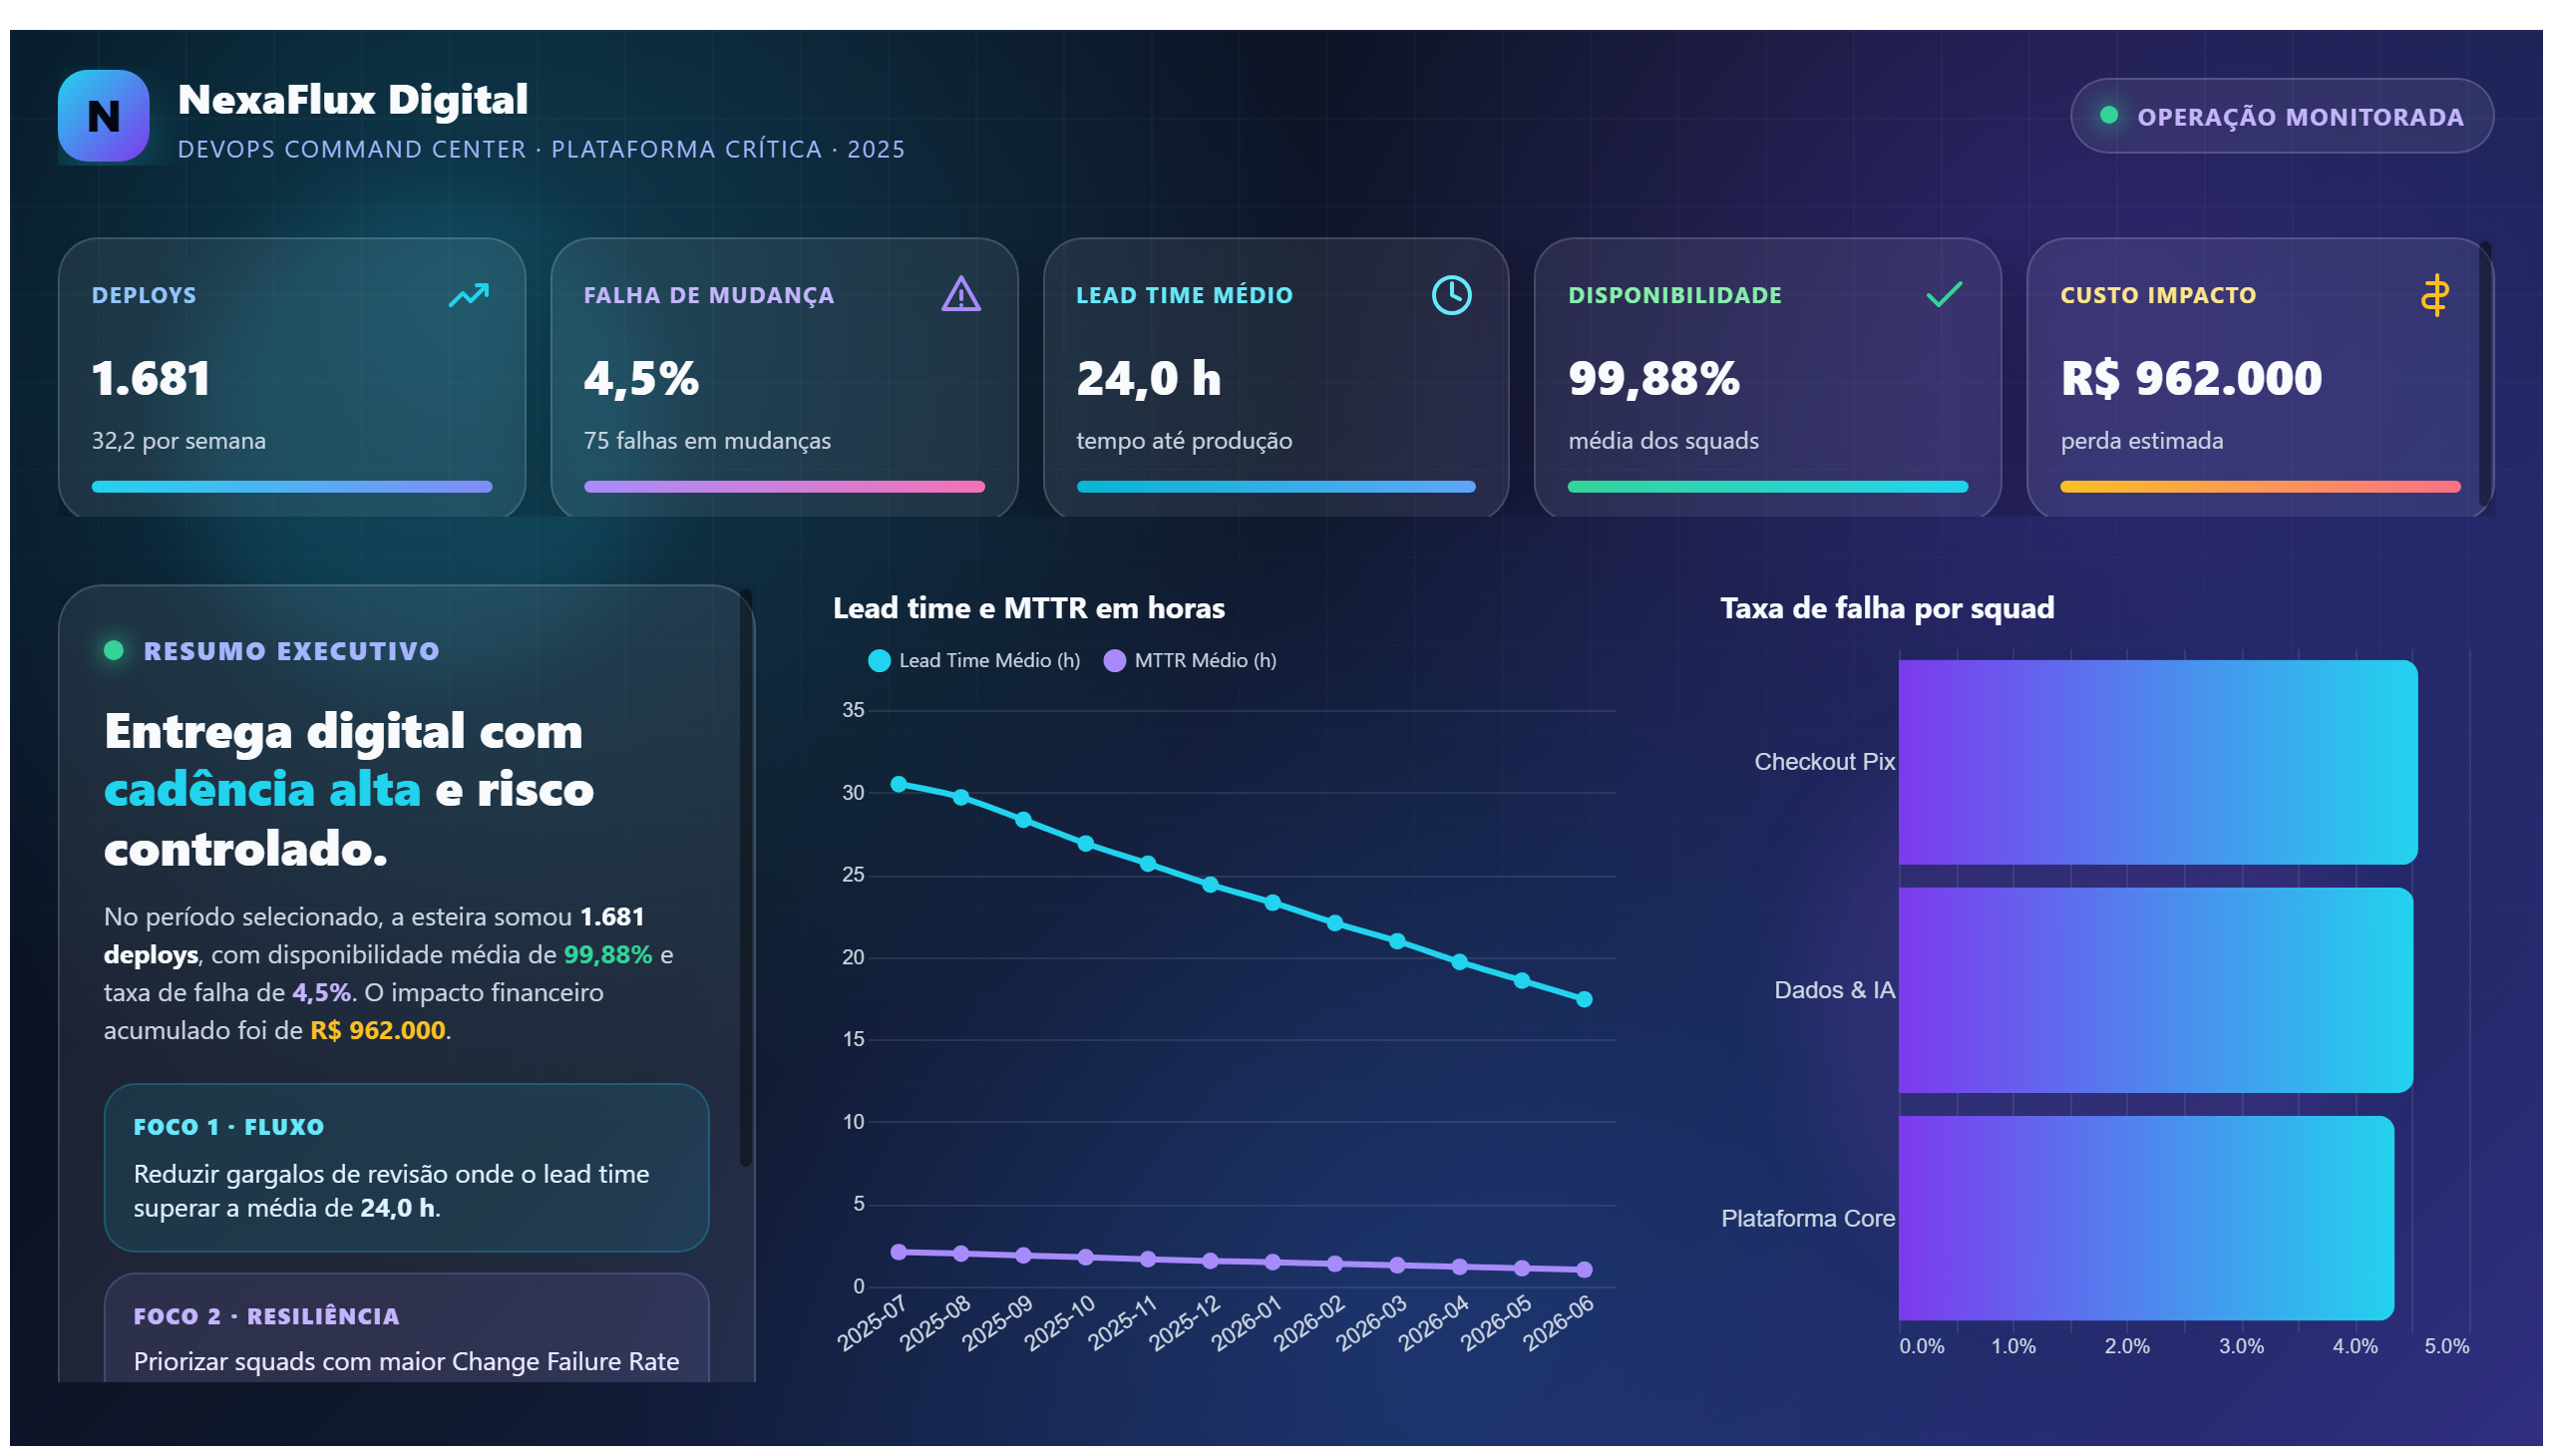Viewport: 2553px width, 1456px height.
Task: Click the NexaFlux N logo icon
Action: [103, 116]
